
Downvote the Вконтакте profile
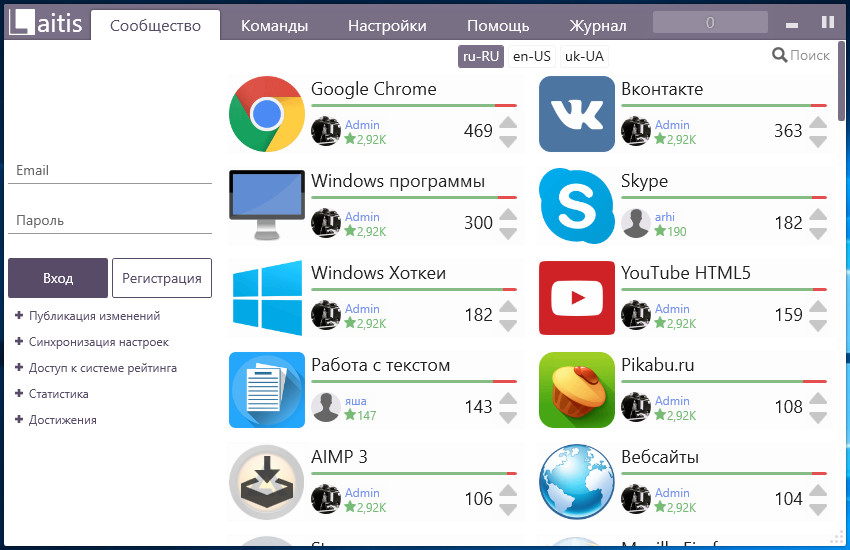coord(818,141)
